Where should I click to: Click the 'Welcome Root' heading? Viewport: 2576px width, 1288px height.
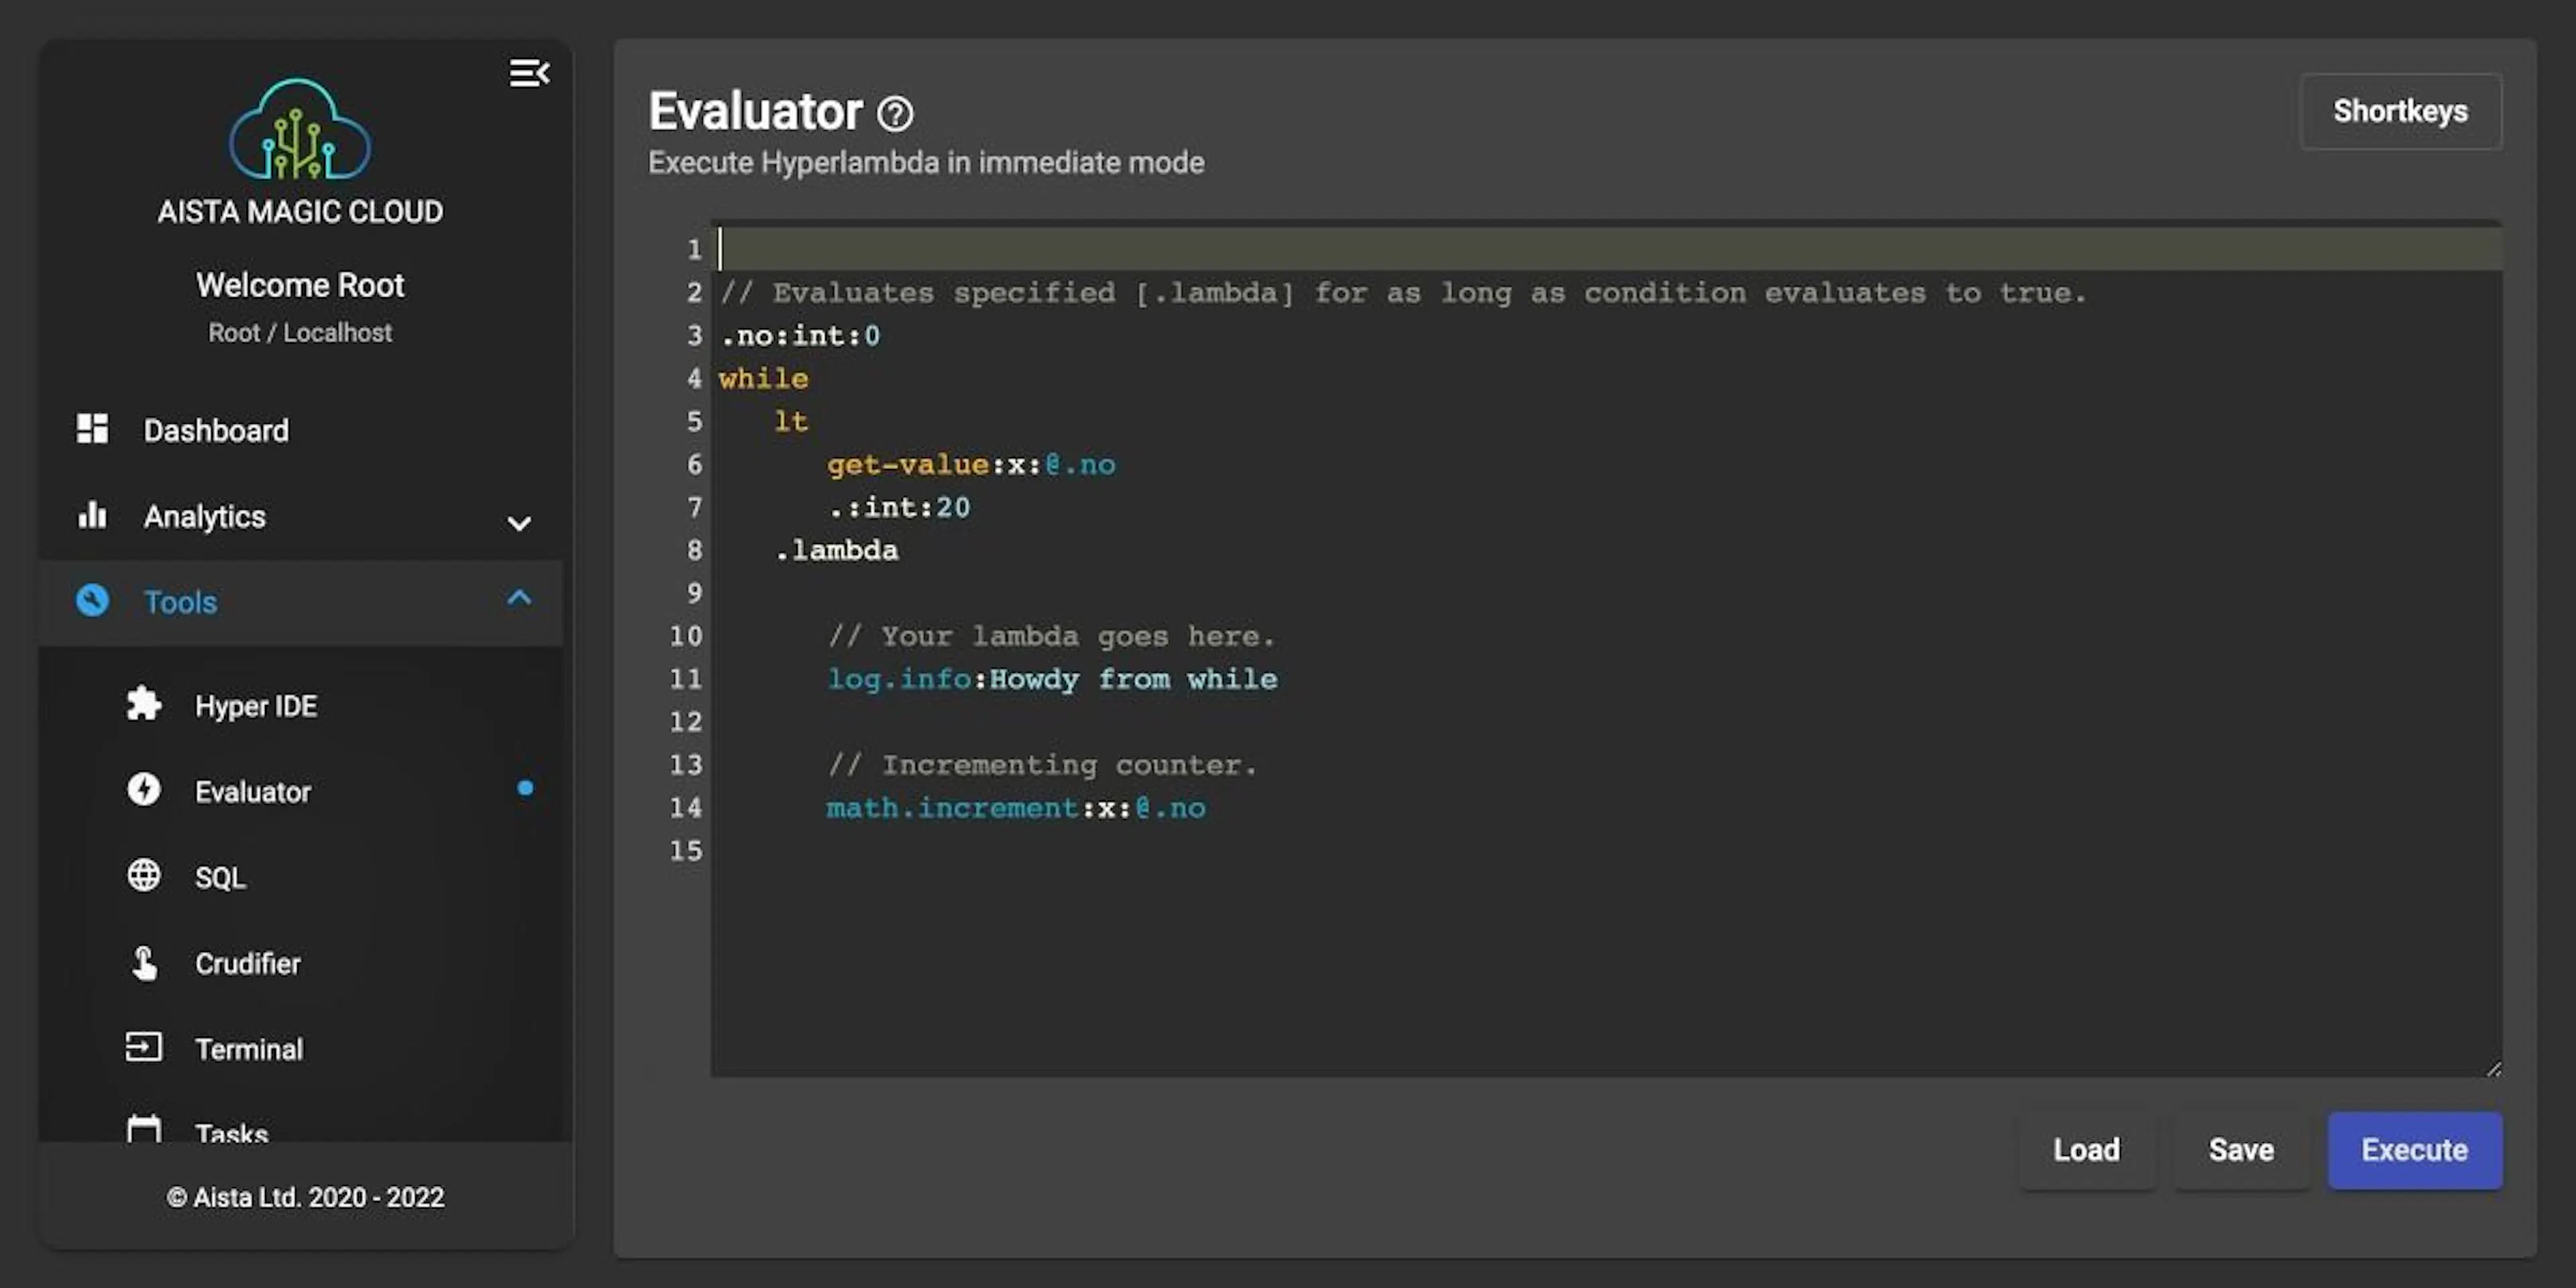point(300,285)
